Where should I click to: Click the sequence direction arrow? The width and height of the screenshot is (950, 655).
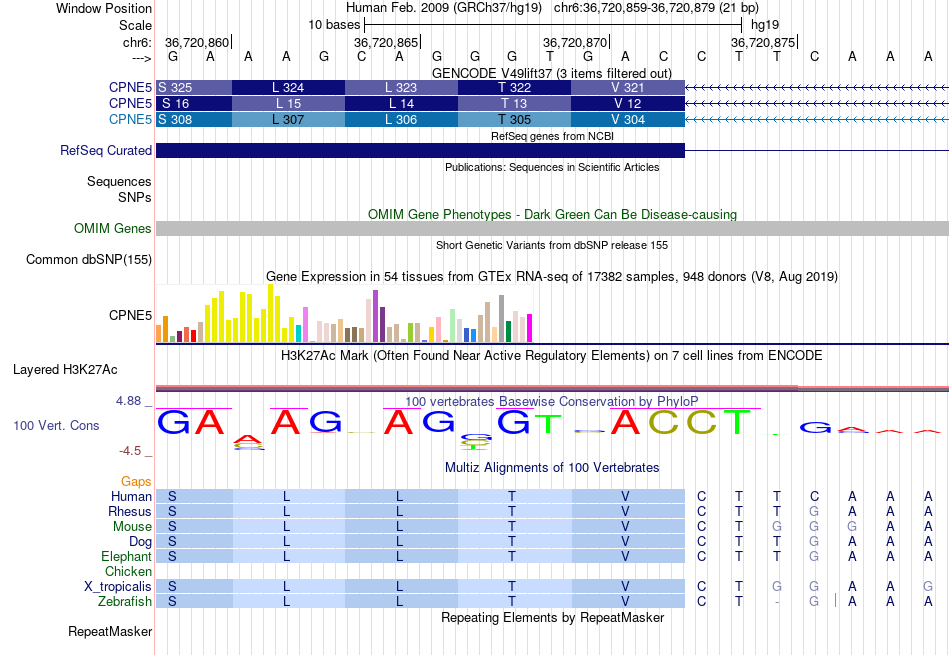(x=141, y=58)
